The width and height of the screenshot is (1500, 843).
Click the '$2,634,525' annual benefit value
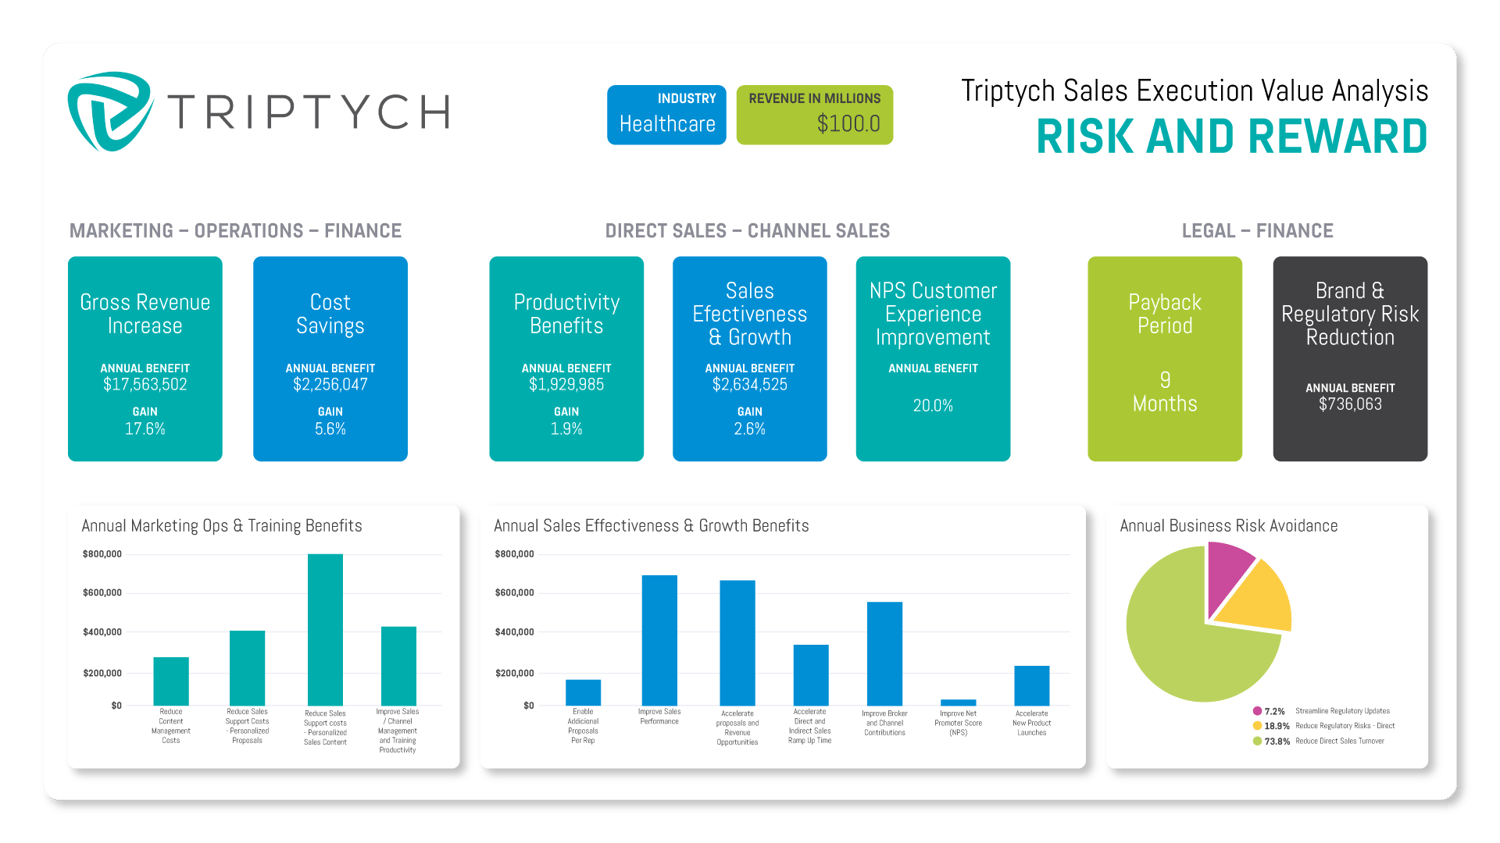(x=750, y=385)
